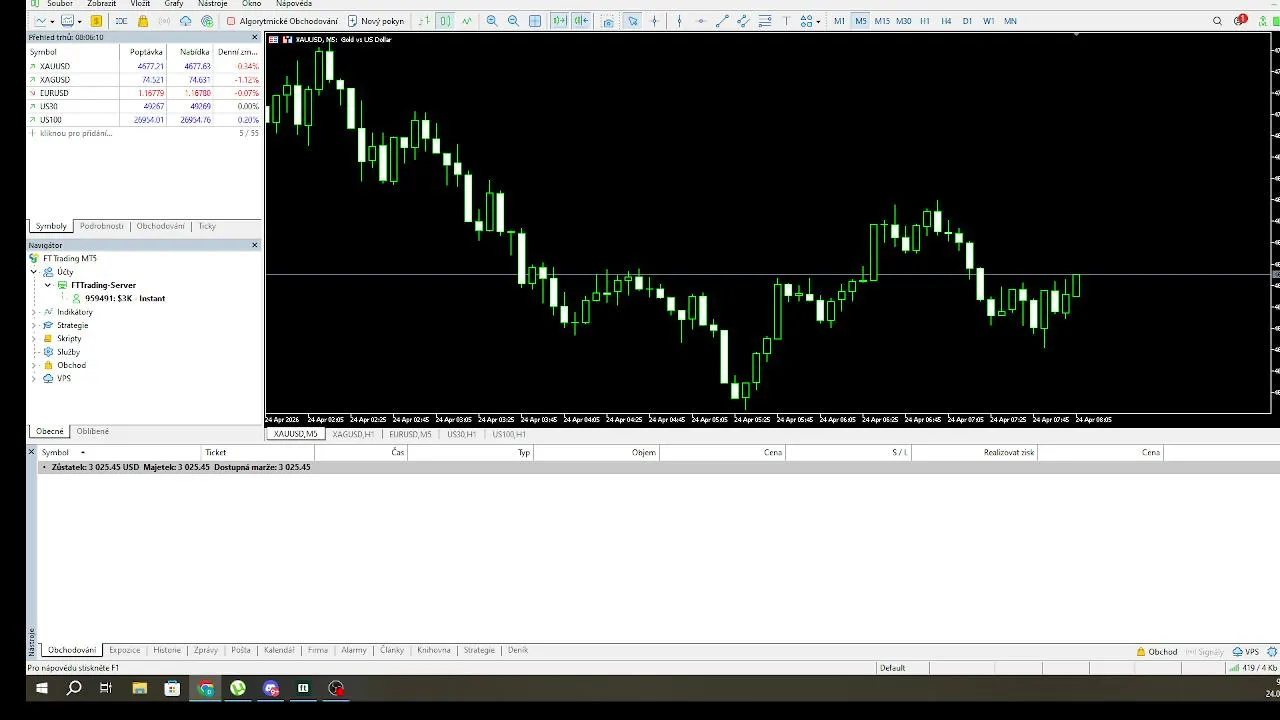This screenshot has height=720, width=1280.
Task: Switch chart to bar chart style
Action: 424,21
